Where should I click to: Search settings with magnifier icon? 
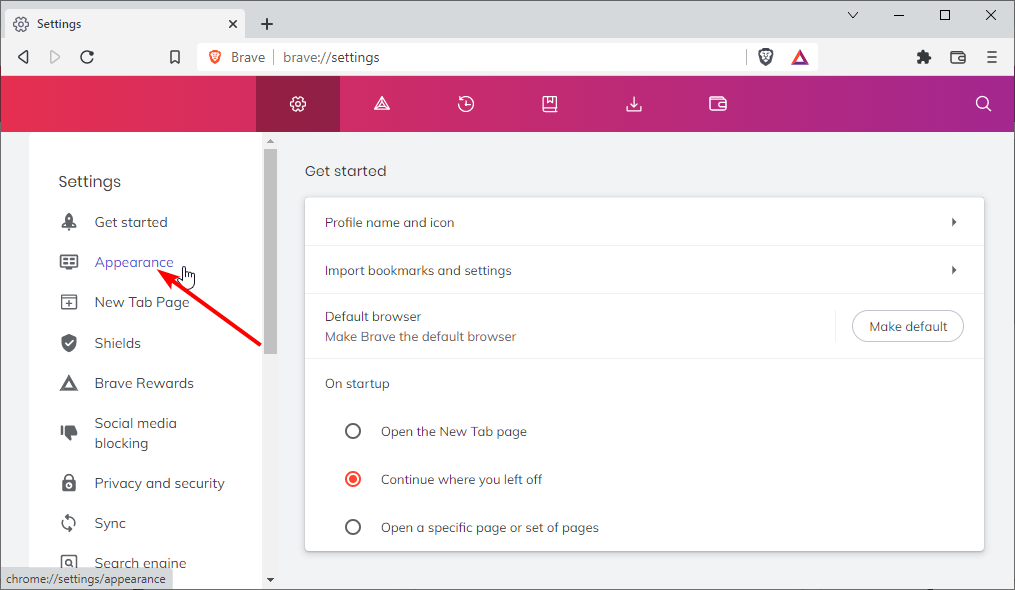coord(983,104)
